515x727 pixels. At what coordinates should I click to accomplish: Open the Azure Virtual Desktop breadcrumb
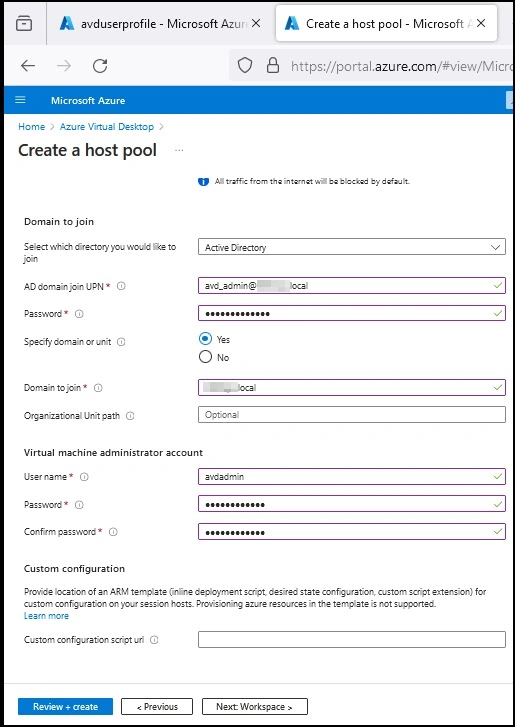coord(107,127)
